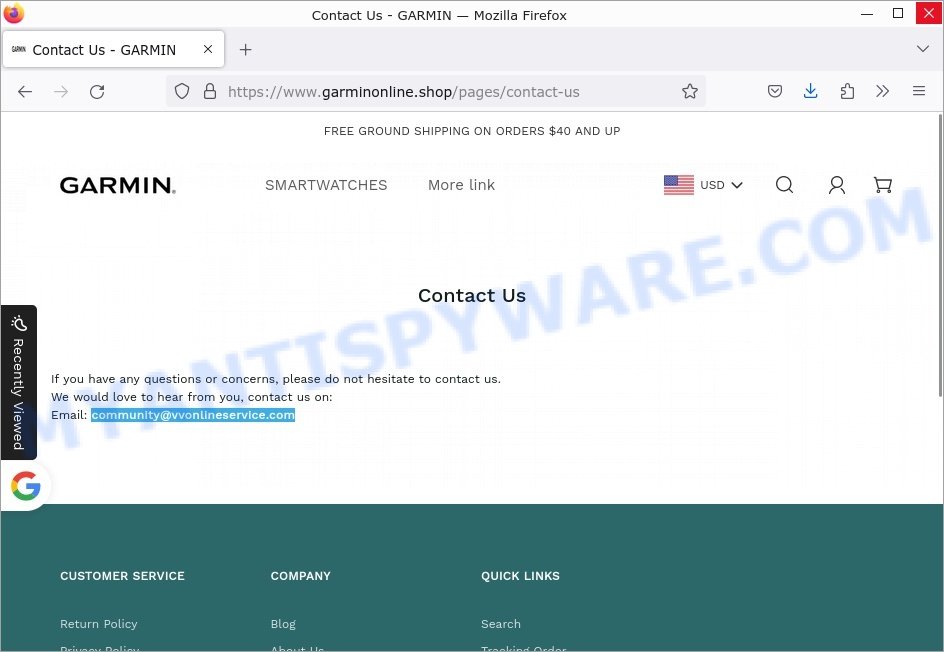Click the page vertical scrollbar
944x652 pixels.
point(939,256)
